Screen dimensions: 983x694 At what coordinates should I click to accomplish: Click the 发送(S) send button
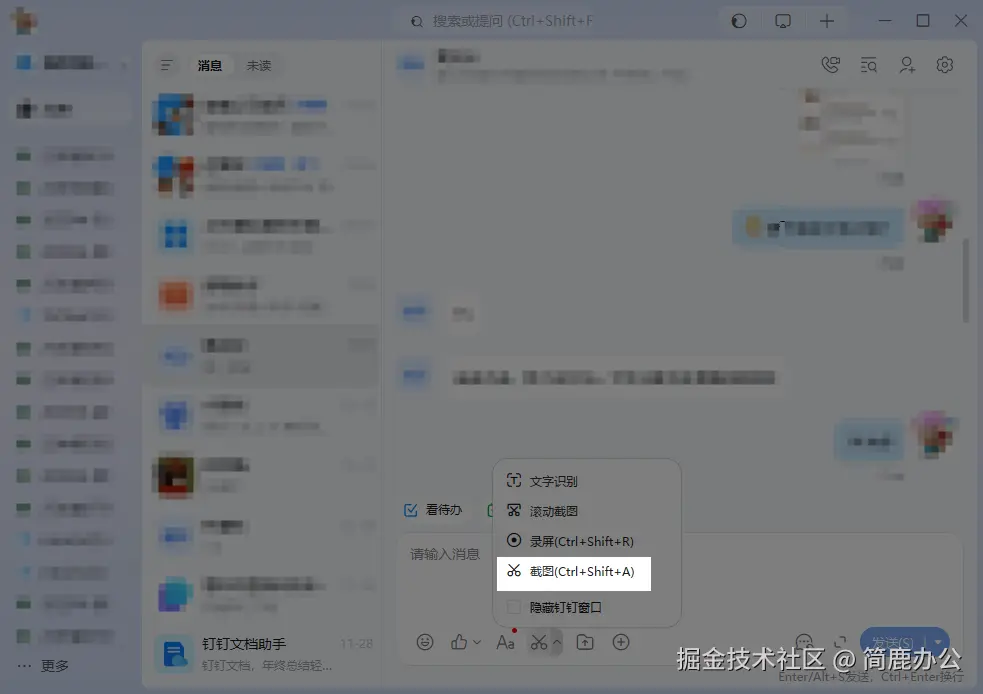point(898,642)
